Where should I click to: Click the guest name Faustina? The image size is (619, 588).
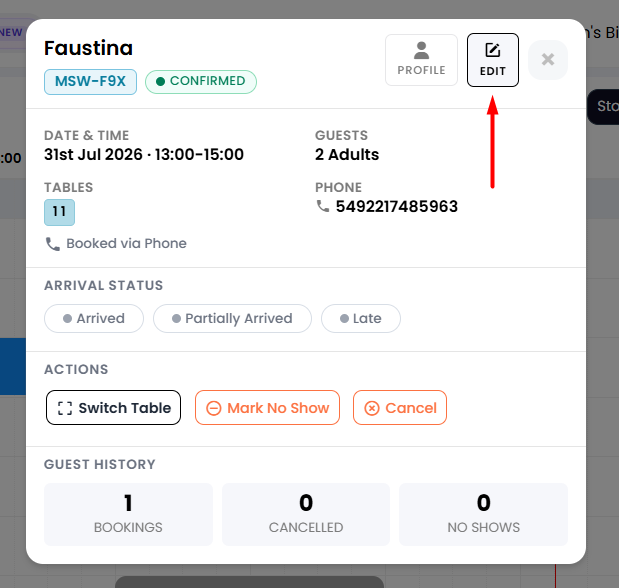click(x=88, y=48)
